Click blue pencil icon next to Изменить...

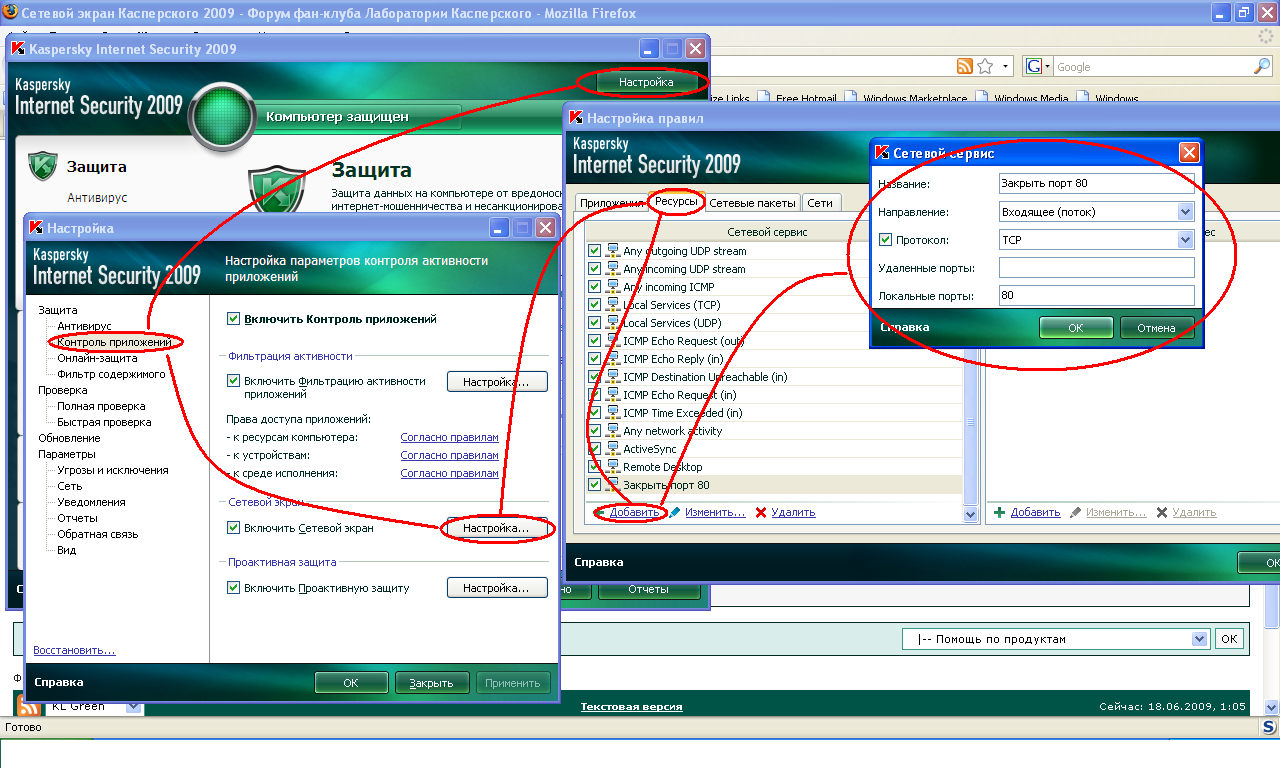675,512
